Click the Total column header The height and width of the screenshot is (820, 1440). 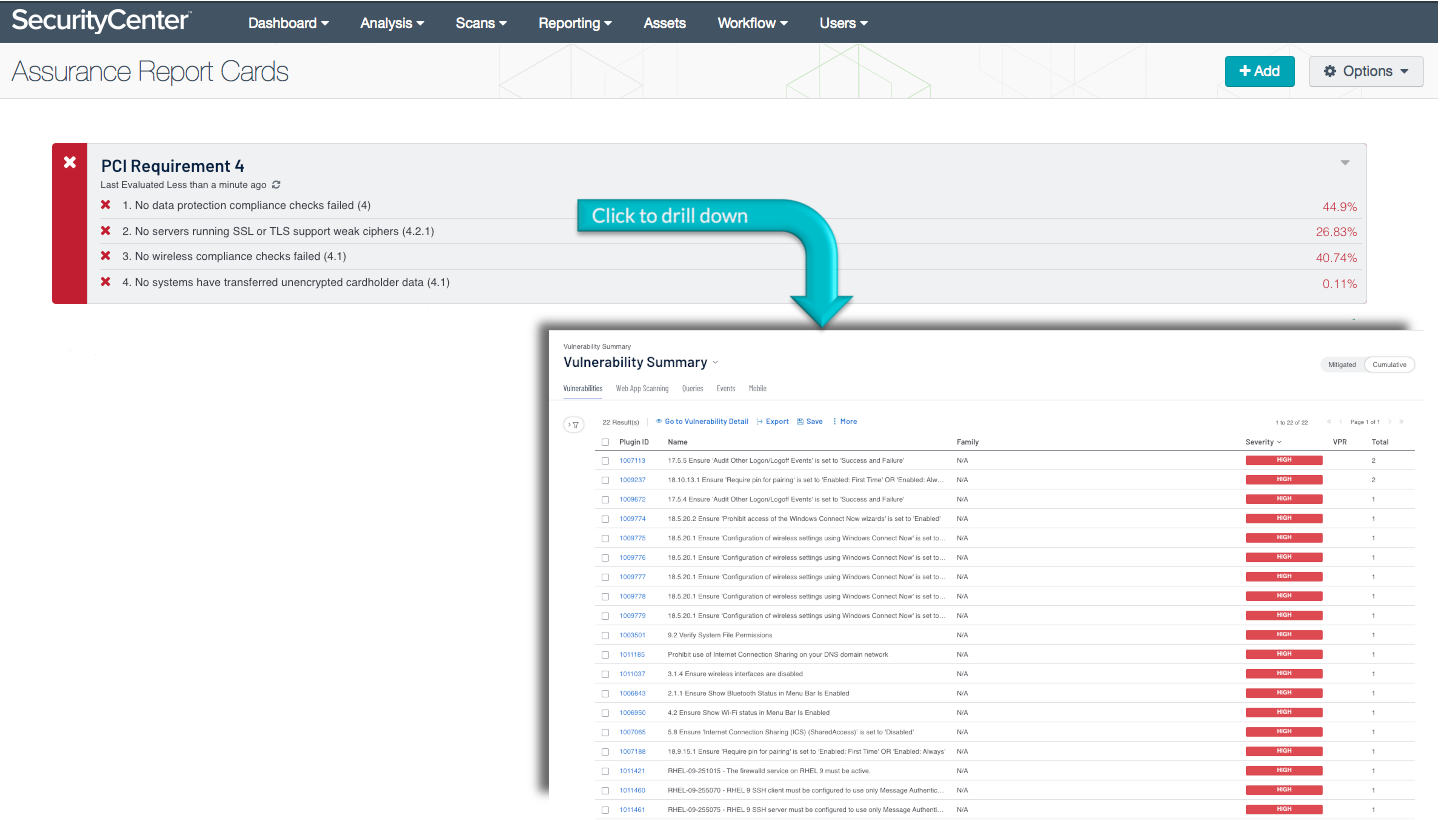pyautogui.click(x=1380, y=442)
